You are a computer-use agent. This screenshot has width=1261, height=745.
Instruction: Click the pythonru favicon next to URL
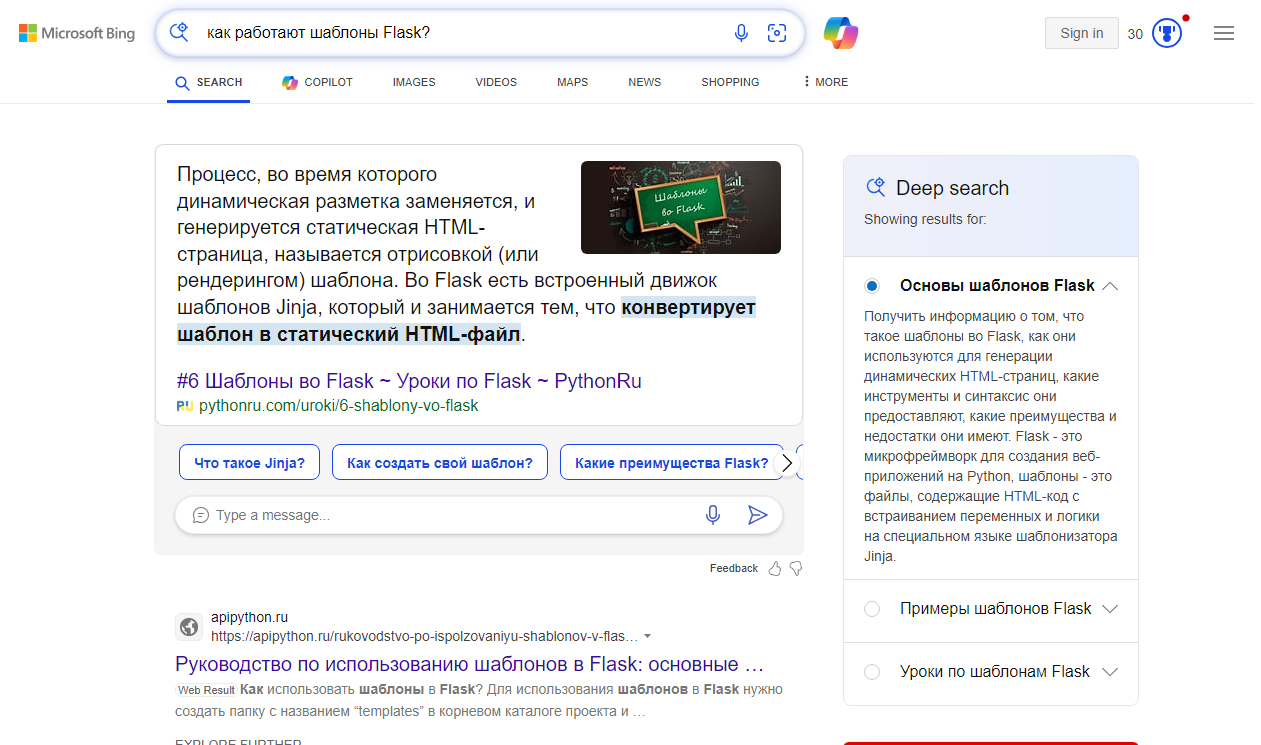[185, 406]
